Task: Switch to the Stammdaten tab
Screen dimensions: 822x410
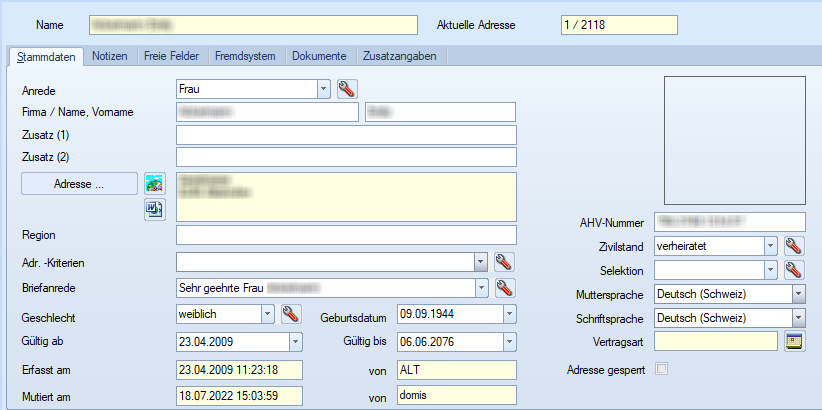Action: tap(46, 57)
